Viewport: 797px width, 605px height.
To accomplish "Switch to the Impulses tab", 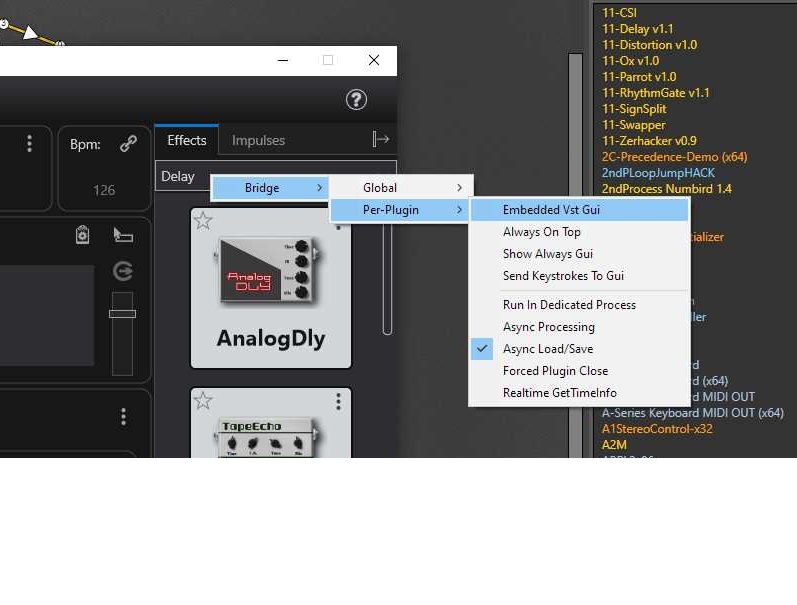I will 258,140.
